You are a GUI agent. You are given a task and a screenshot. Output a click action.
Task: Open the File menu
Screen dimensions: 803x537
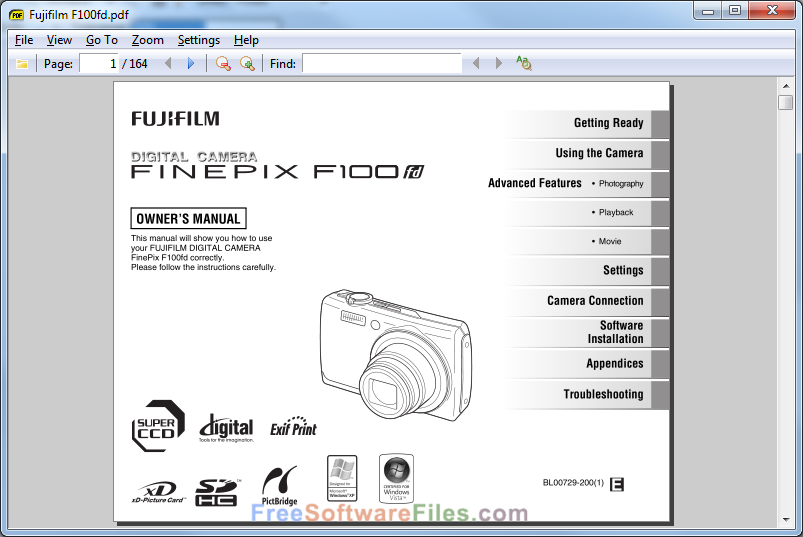(24, 40)
